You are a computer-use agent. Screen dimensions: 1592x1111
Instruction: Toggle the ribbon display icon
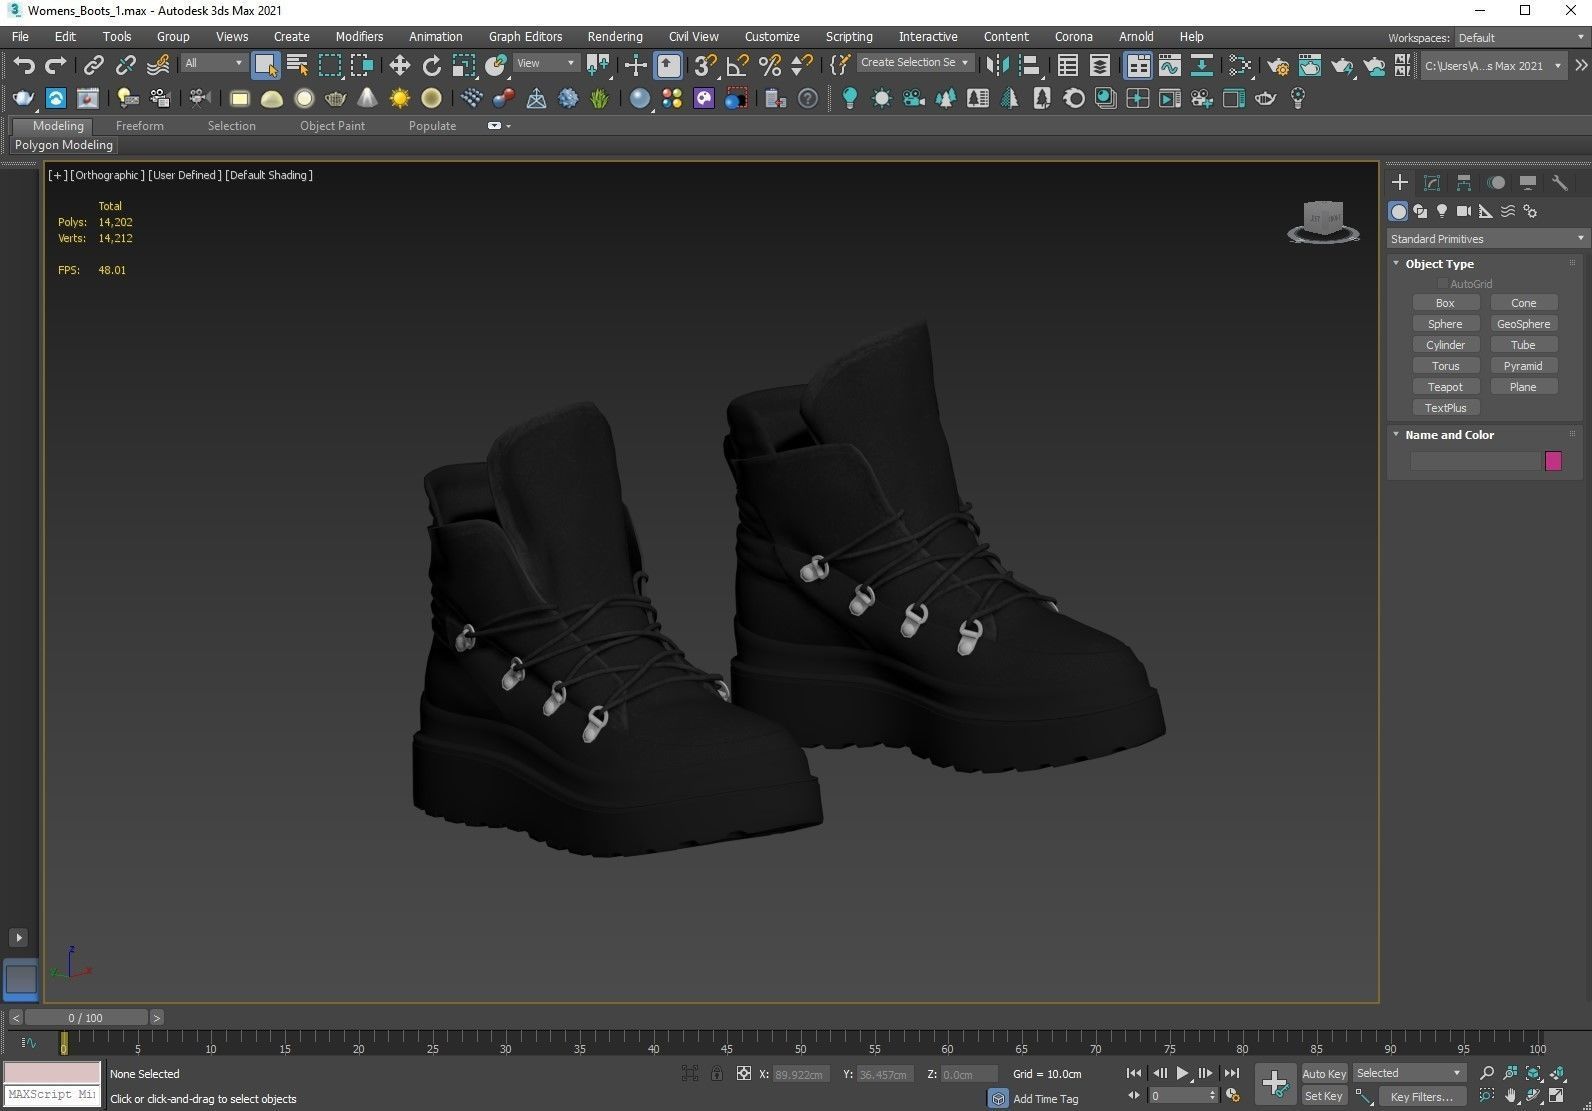[x=1137, y=66]
